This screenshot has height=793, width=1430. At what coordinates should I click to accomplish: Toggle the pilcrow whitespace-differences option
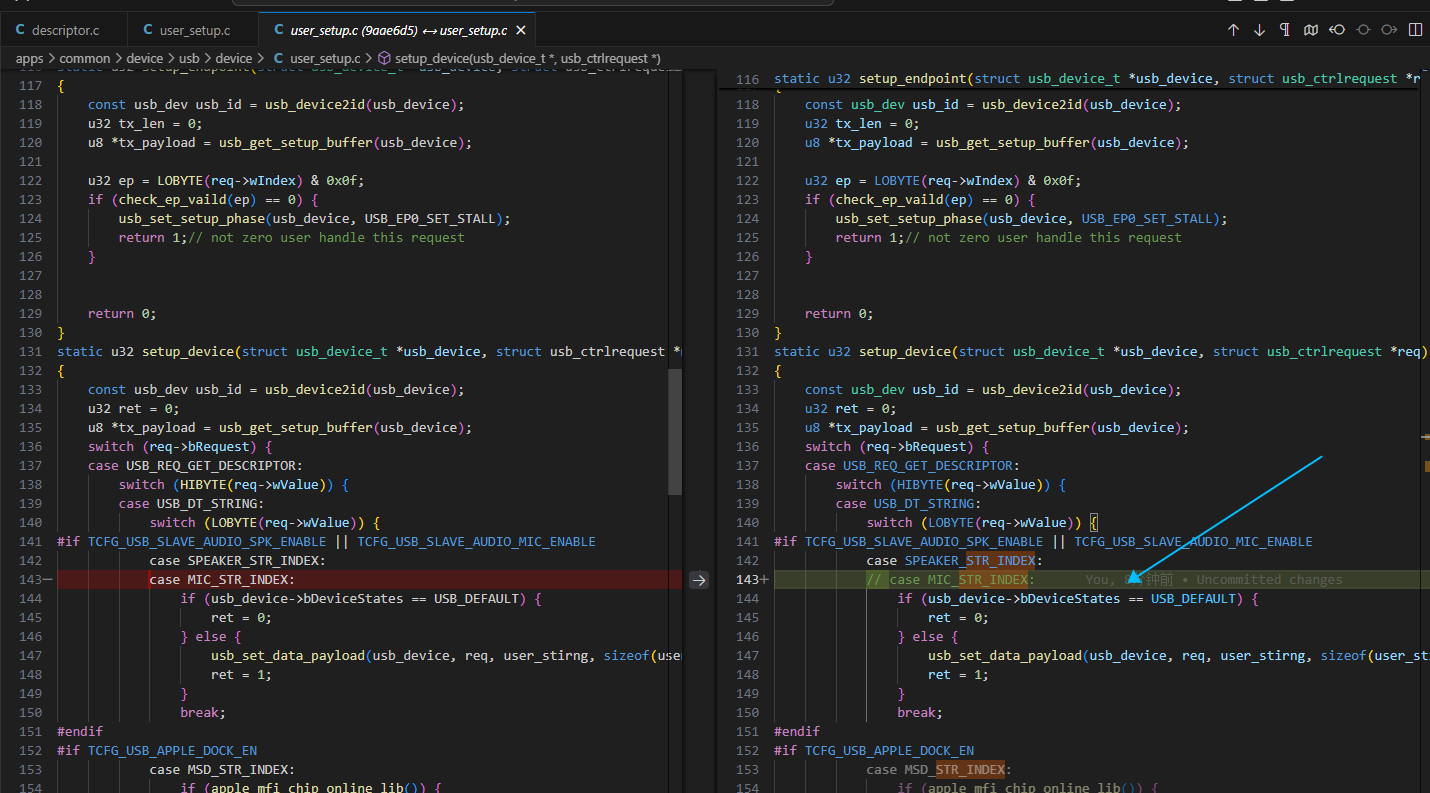coord(1285,30)
